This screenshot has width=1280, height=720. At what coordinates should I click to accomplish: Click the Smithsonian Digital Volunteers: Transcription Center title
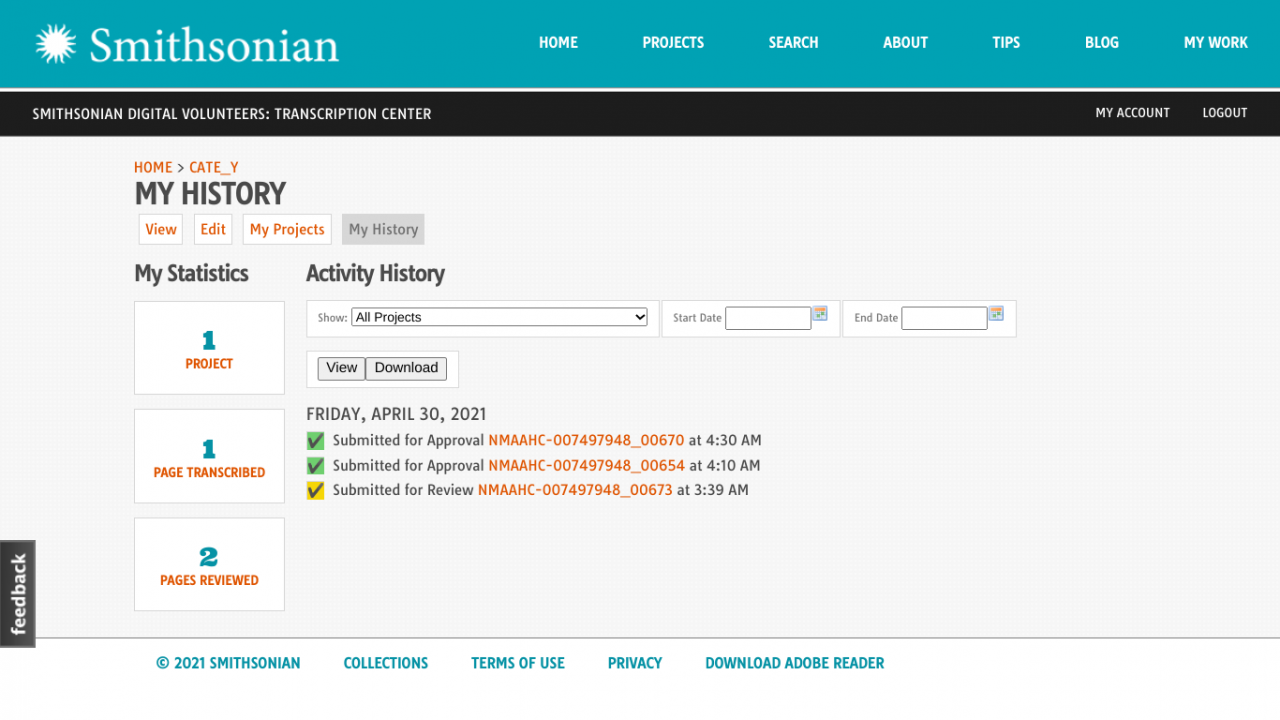pyautogui.click(x=232, y=114)
